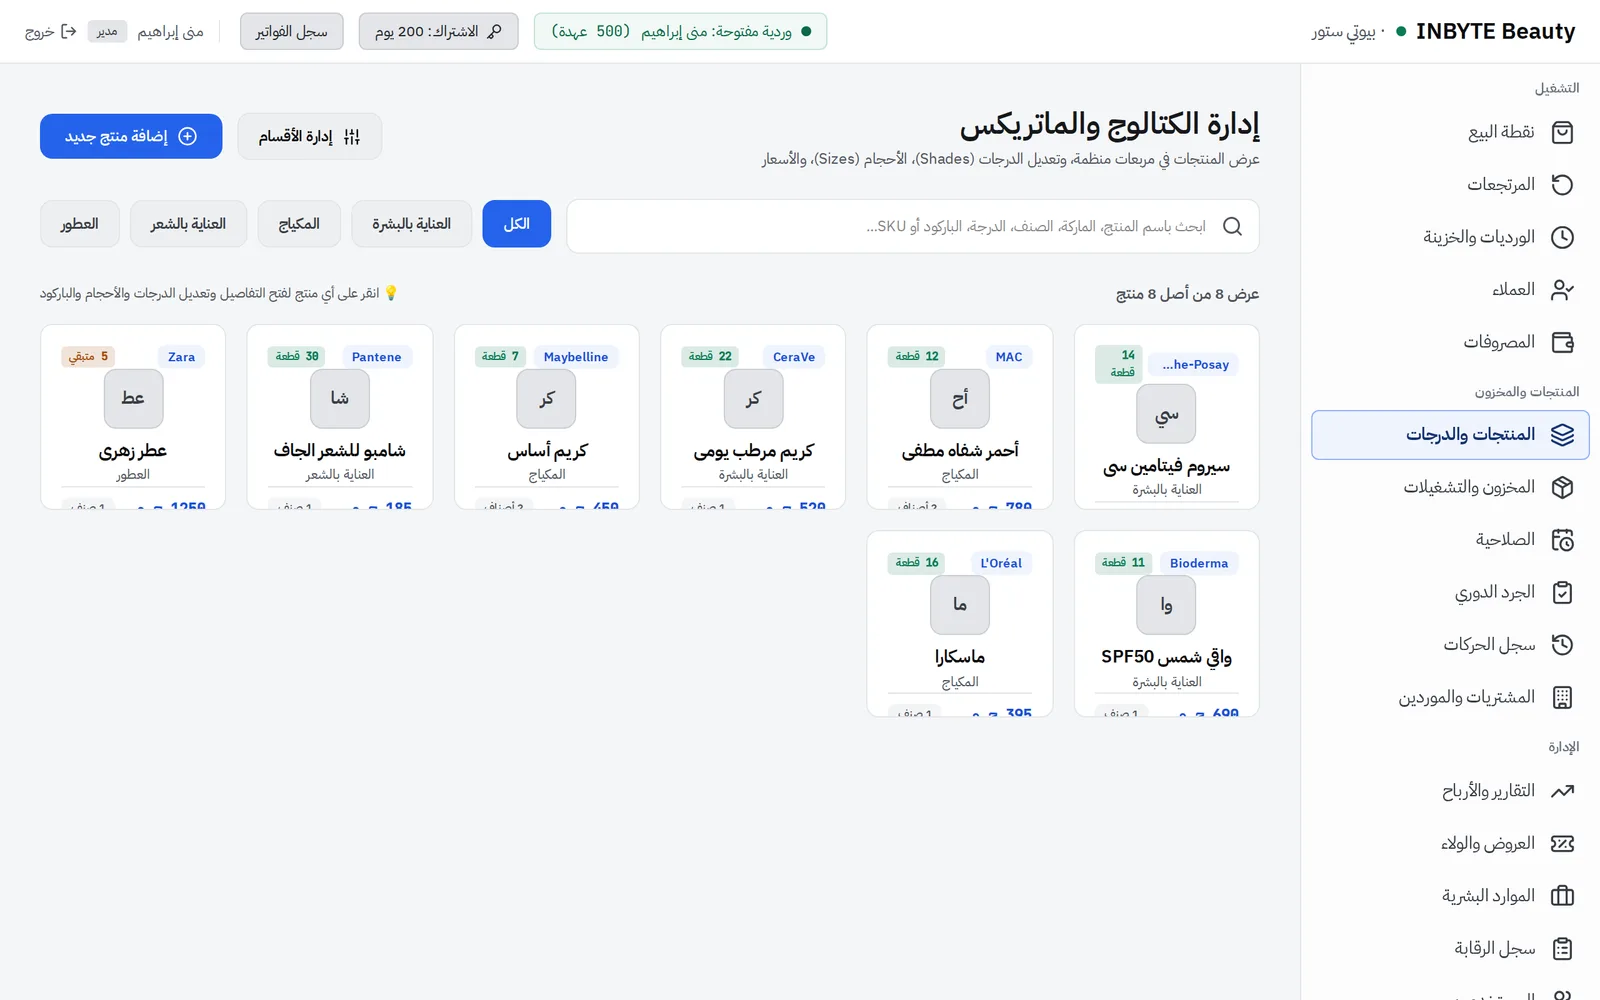The image size is (1600, 1000).
Task: Click the الصلاحية calendar icon
Action: 1562,540
